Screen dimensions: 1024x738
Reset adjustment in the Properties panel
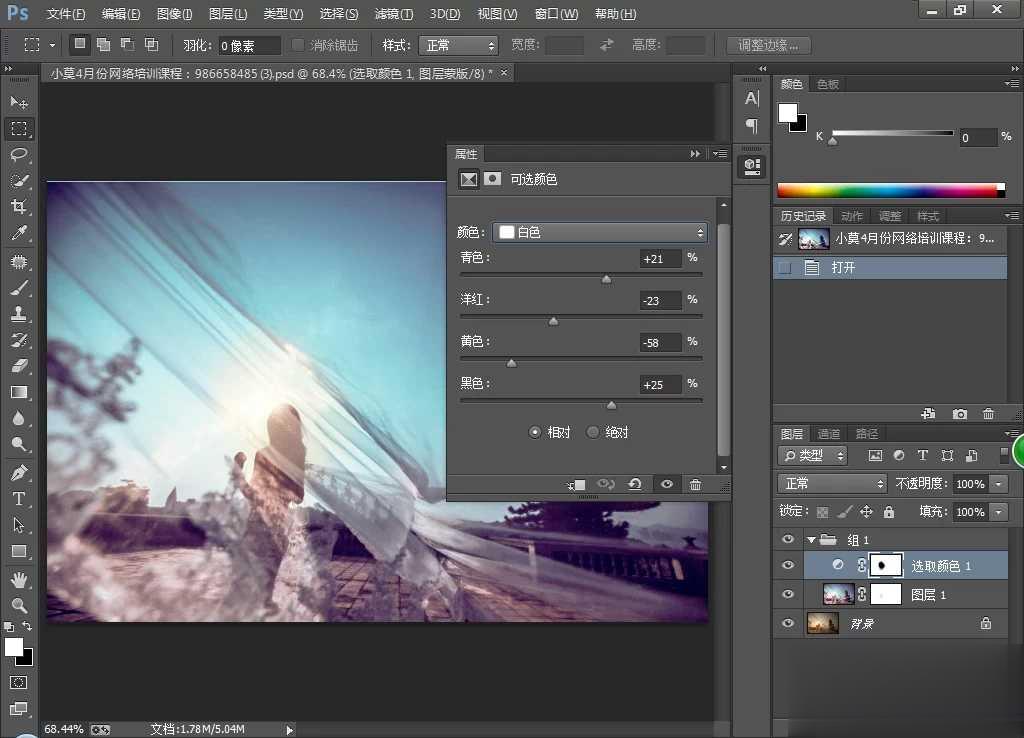tap(634, 485)
